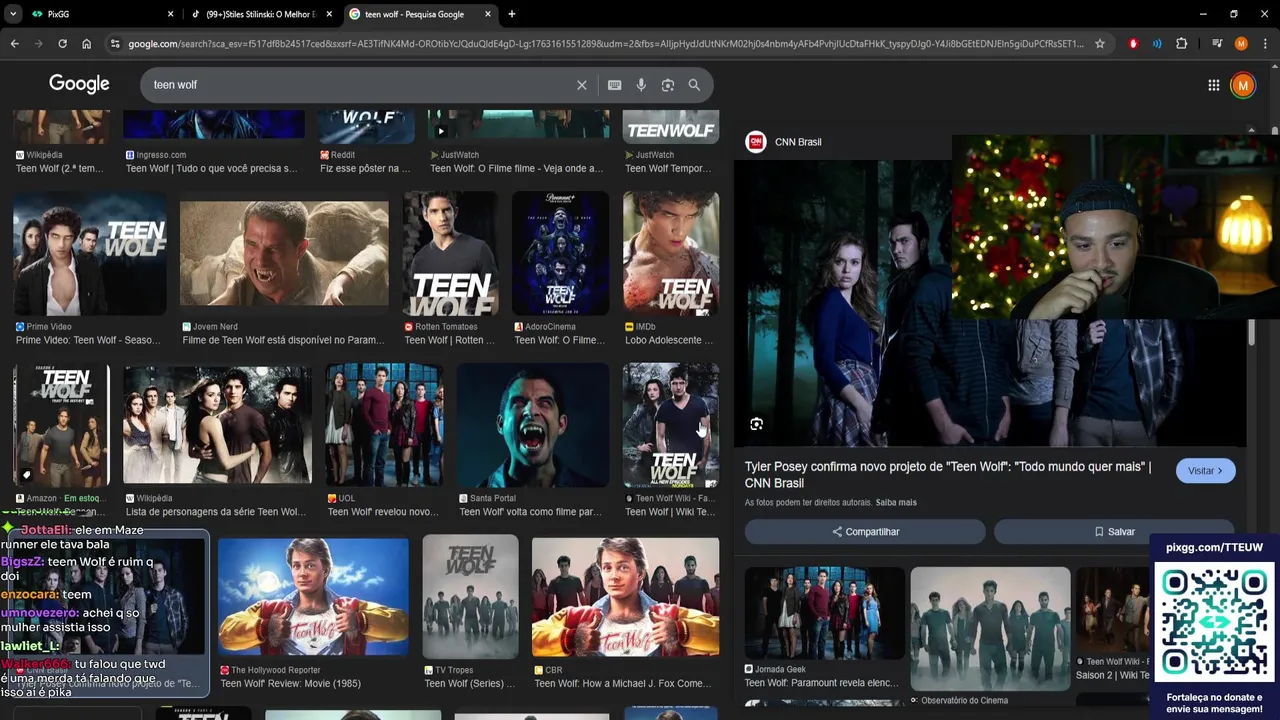The width and height of the screenshot is (1280, 720).
Task: Go to the Google homepage logo
Action: (x=79, y=84)
